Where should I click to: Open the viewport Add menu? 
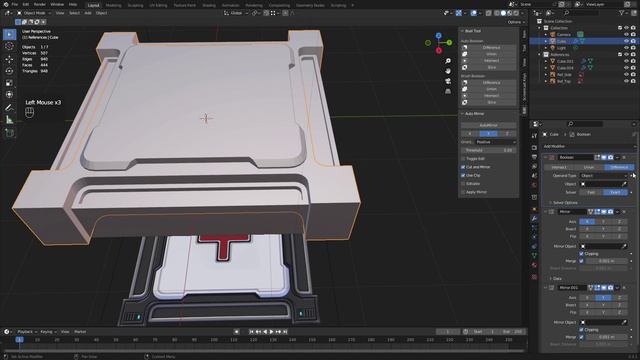[88, 13]
